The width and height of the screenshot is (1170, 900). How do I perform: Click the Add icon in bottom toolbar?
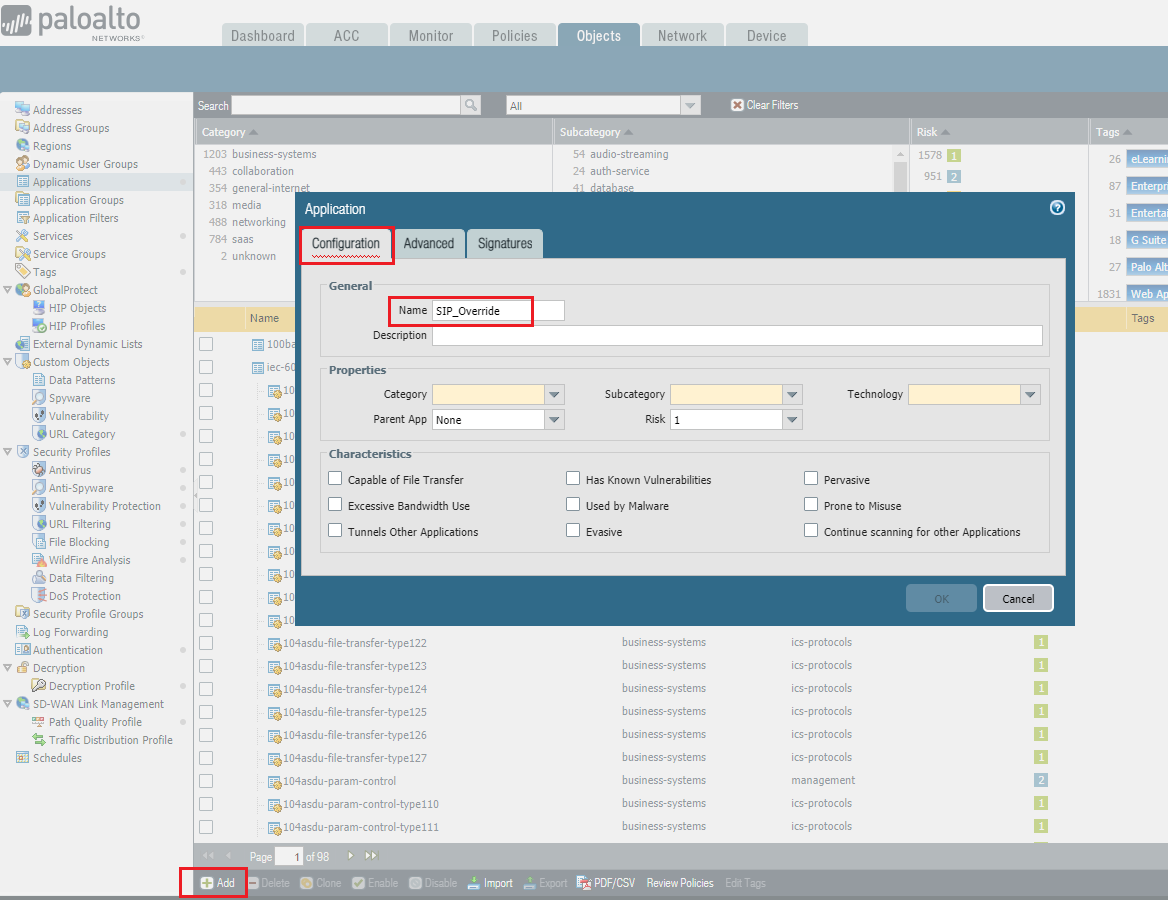207,883
